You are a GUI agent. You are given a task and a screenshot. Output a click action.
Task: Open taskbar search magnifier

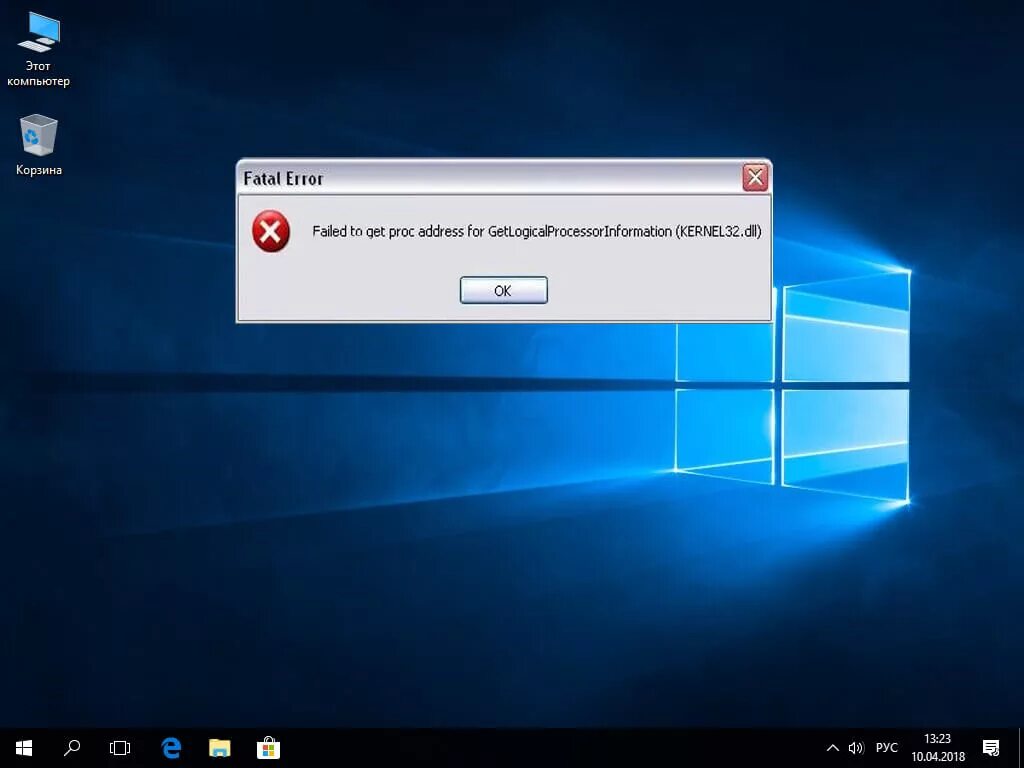[x=72, y=748]
